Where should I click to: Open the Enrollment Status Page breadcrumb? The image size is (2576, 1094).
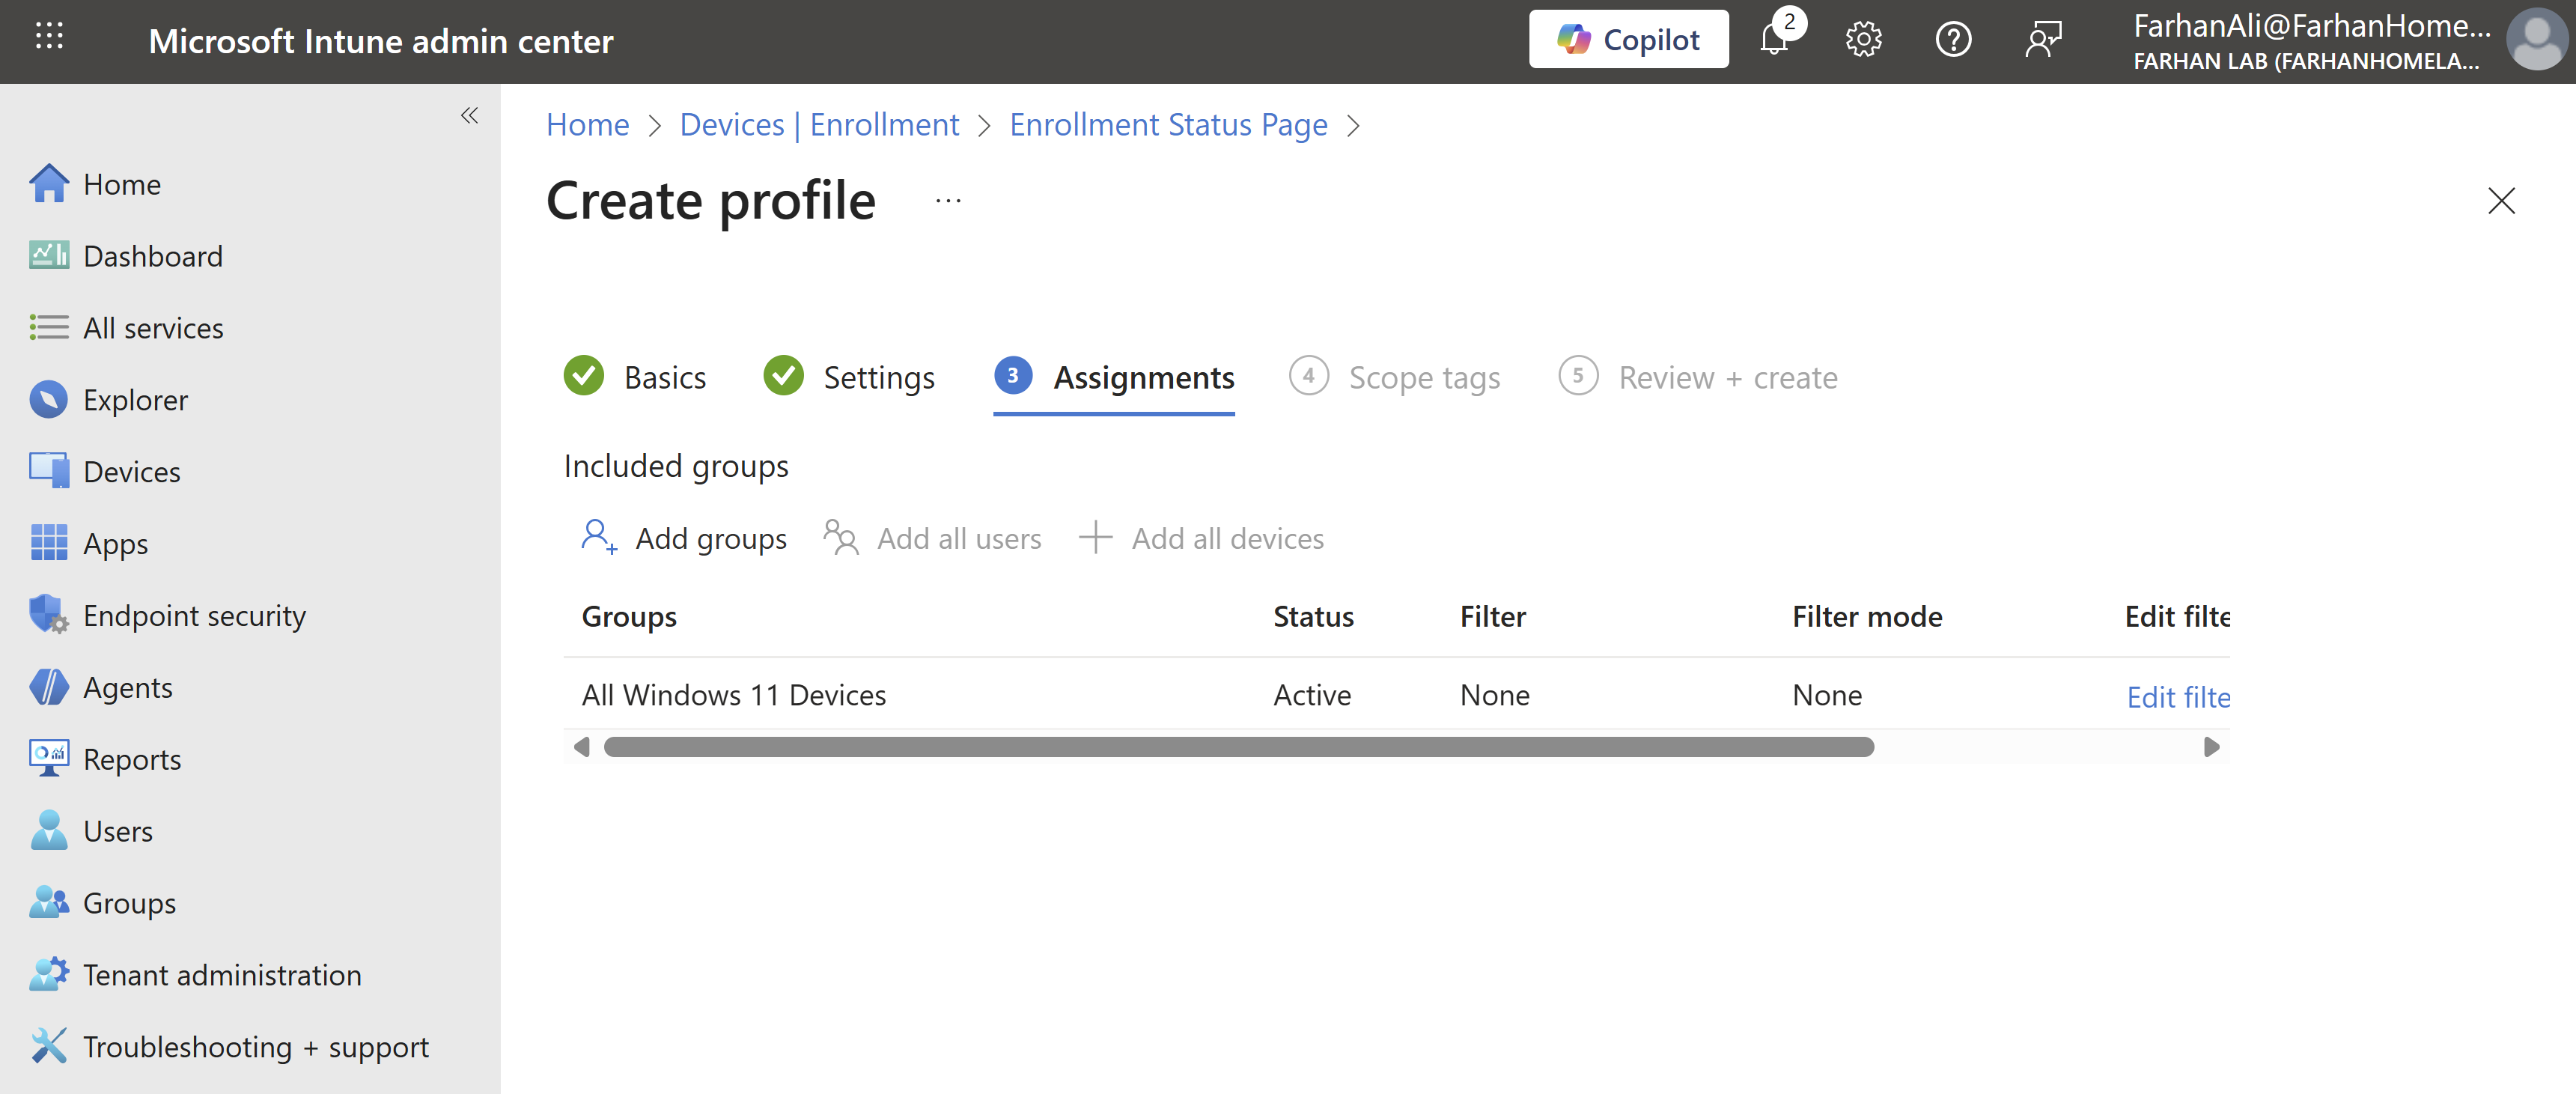[x=1168, y=125]
